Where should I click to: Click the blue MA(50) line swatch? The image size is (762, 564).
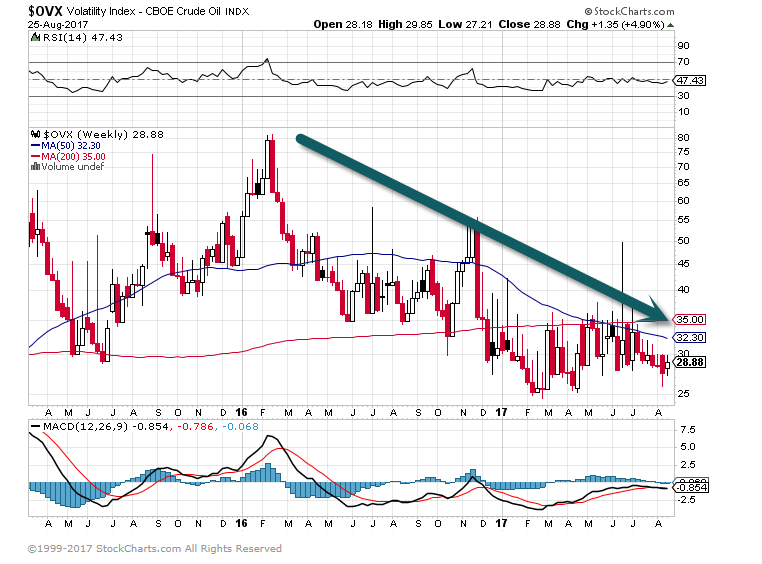35,145
